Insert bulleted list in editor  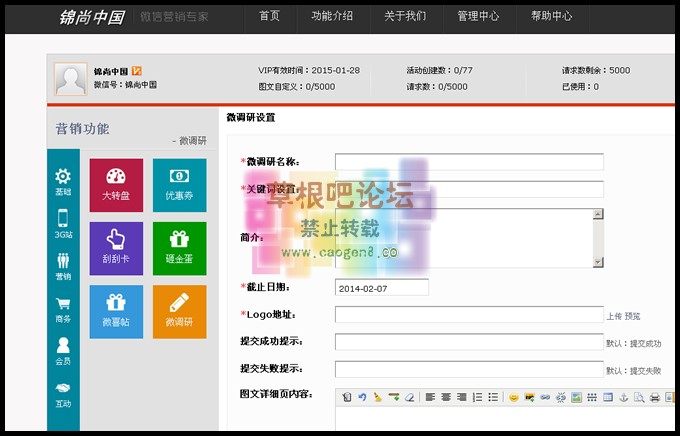(x=493, y=397)
